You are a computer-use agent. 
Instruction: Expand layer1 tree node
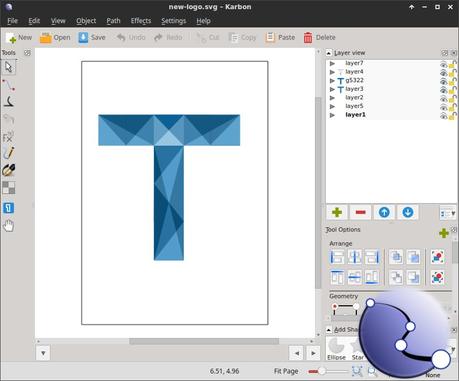click(x=332, y=115)
